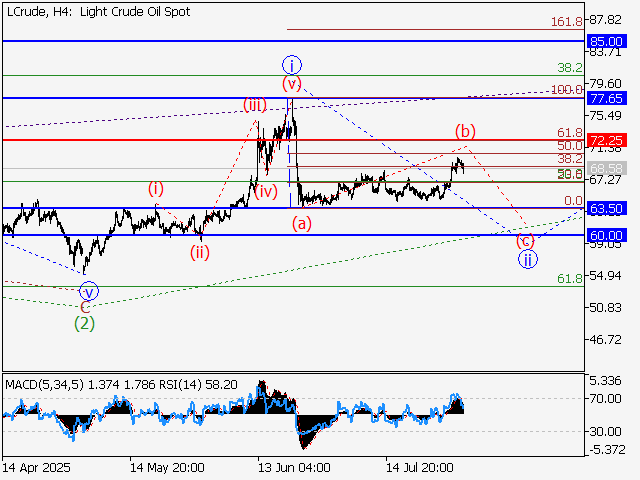Screen dimensions: 640x480
Task: Click the 85.00 price level tag
Action: coord(607,41)
